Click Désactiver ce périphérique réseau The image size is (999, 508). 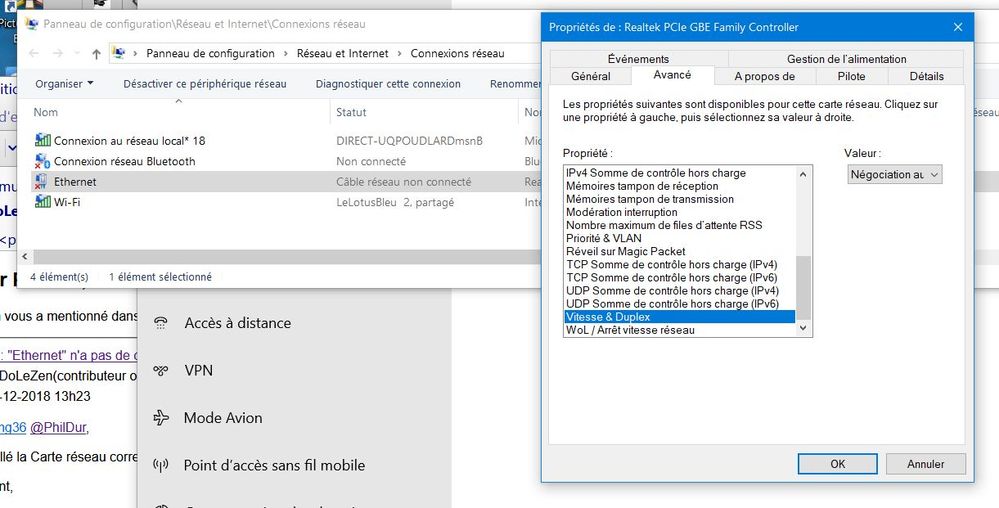pos(204,84)
